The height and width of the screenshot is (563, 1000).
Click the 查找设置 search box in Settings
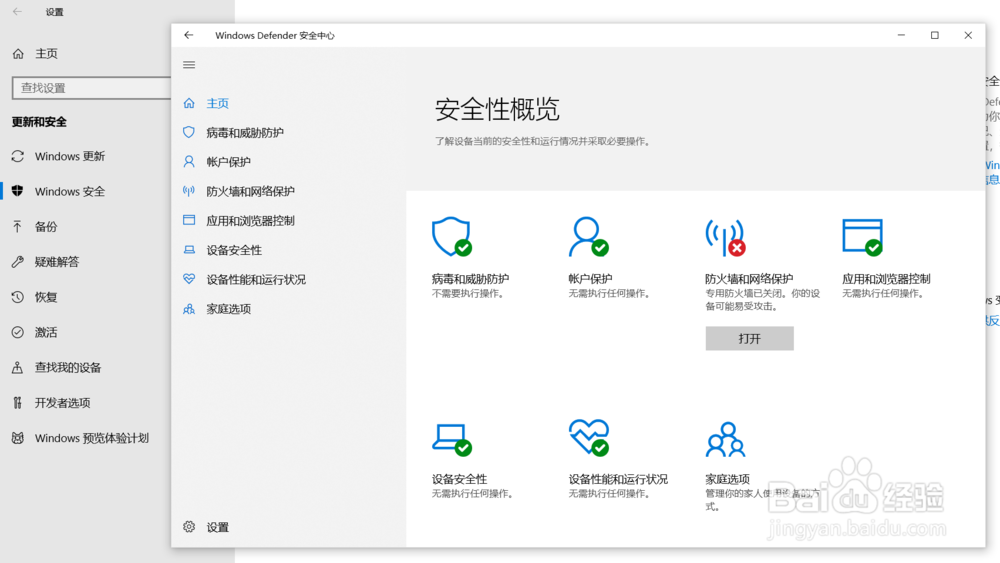coord(91,88)
